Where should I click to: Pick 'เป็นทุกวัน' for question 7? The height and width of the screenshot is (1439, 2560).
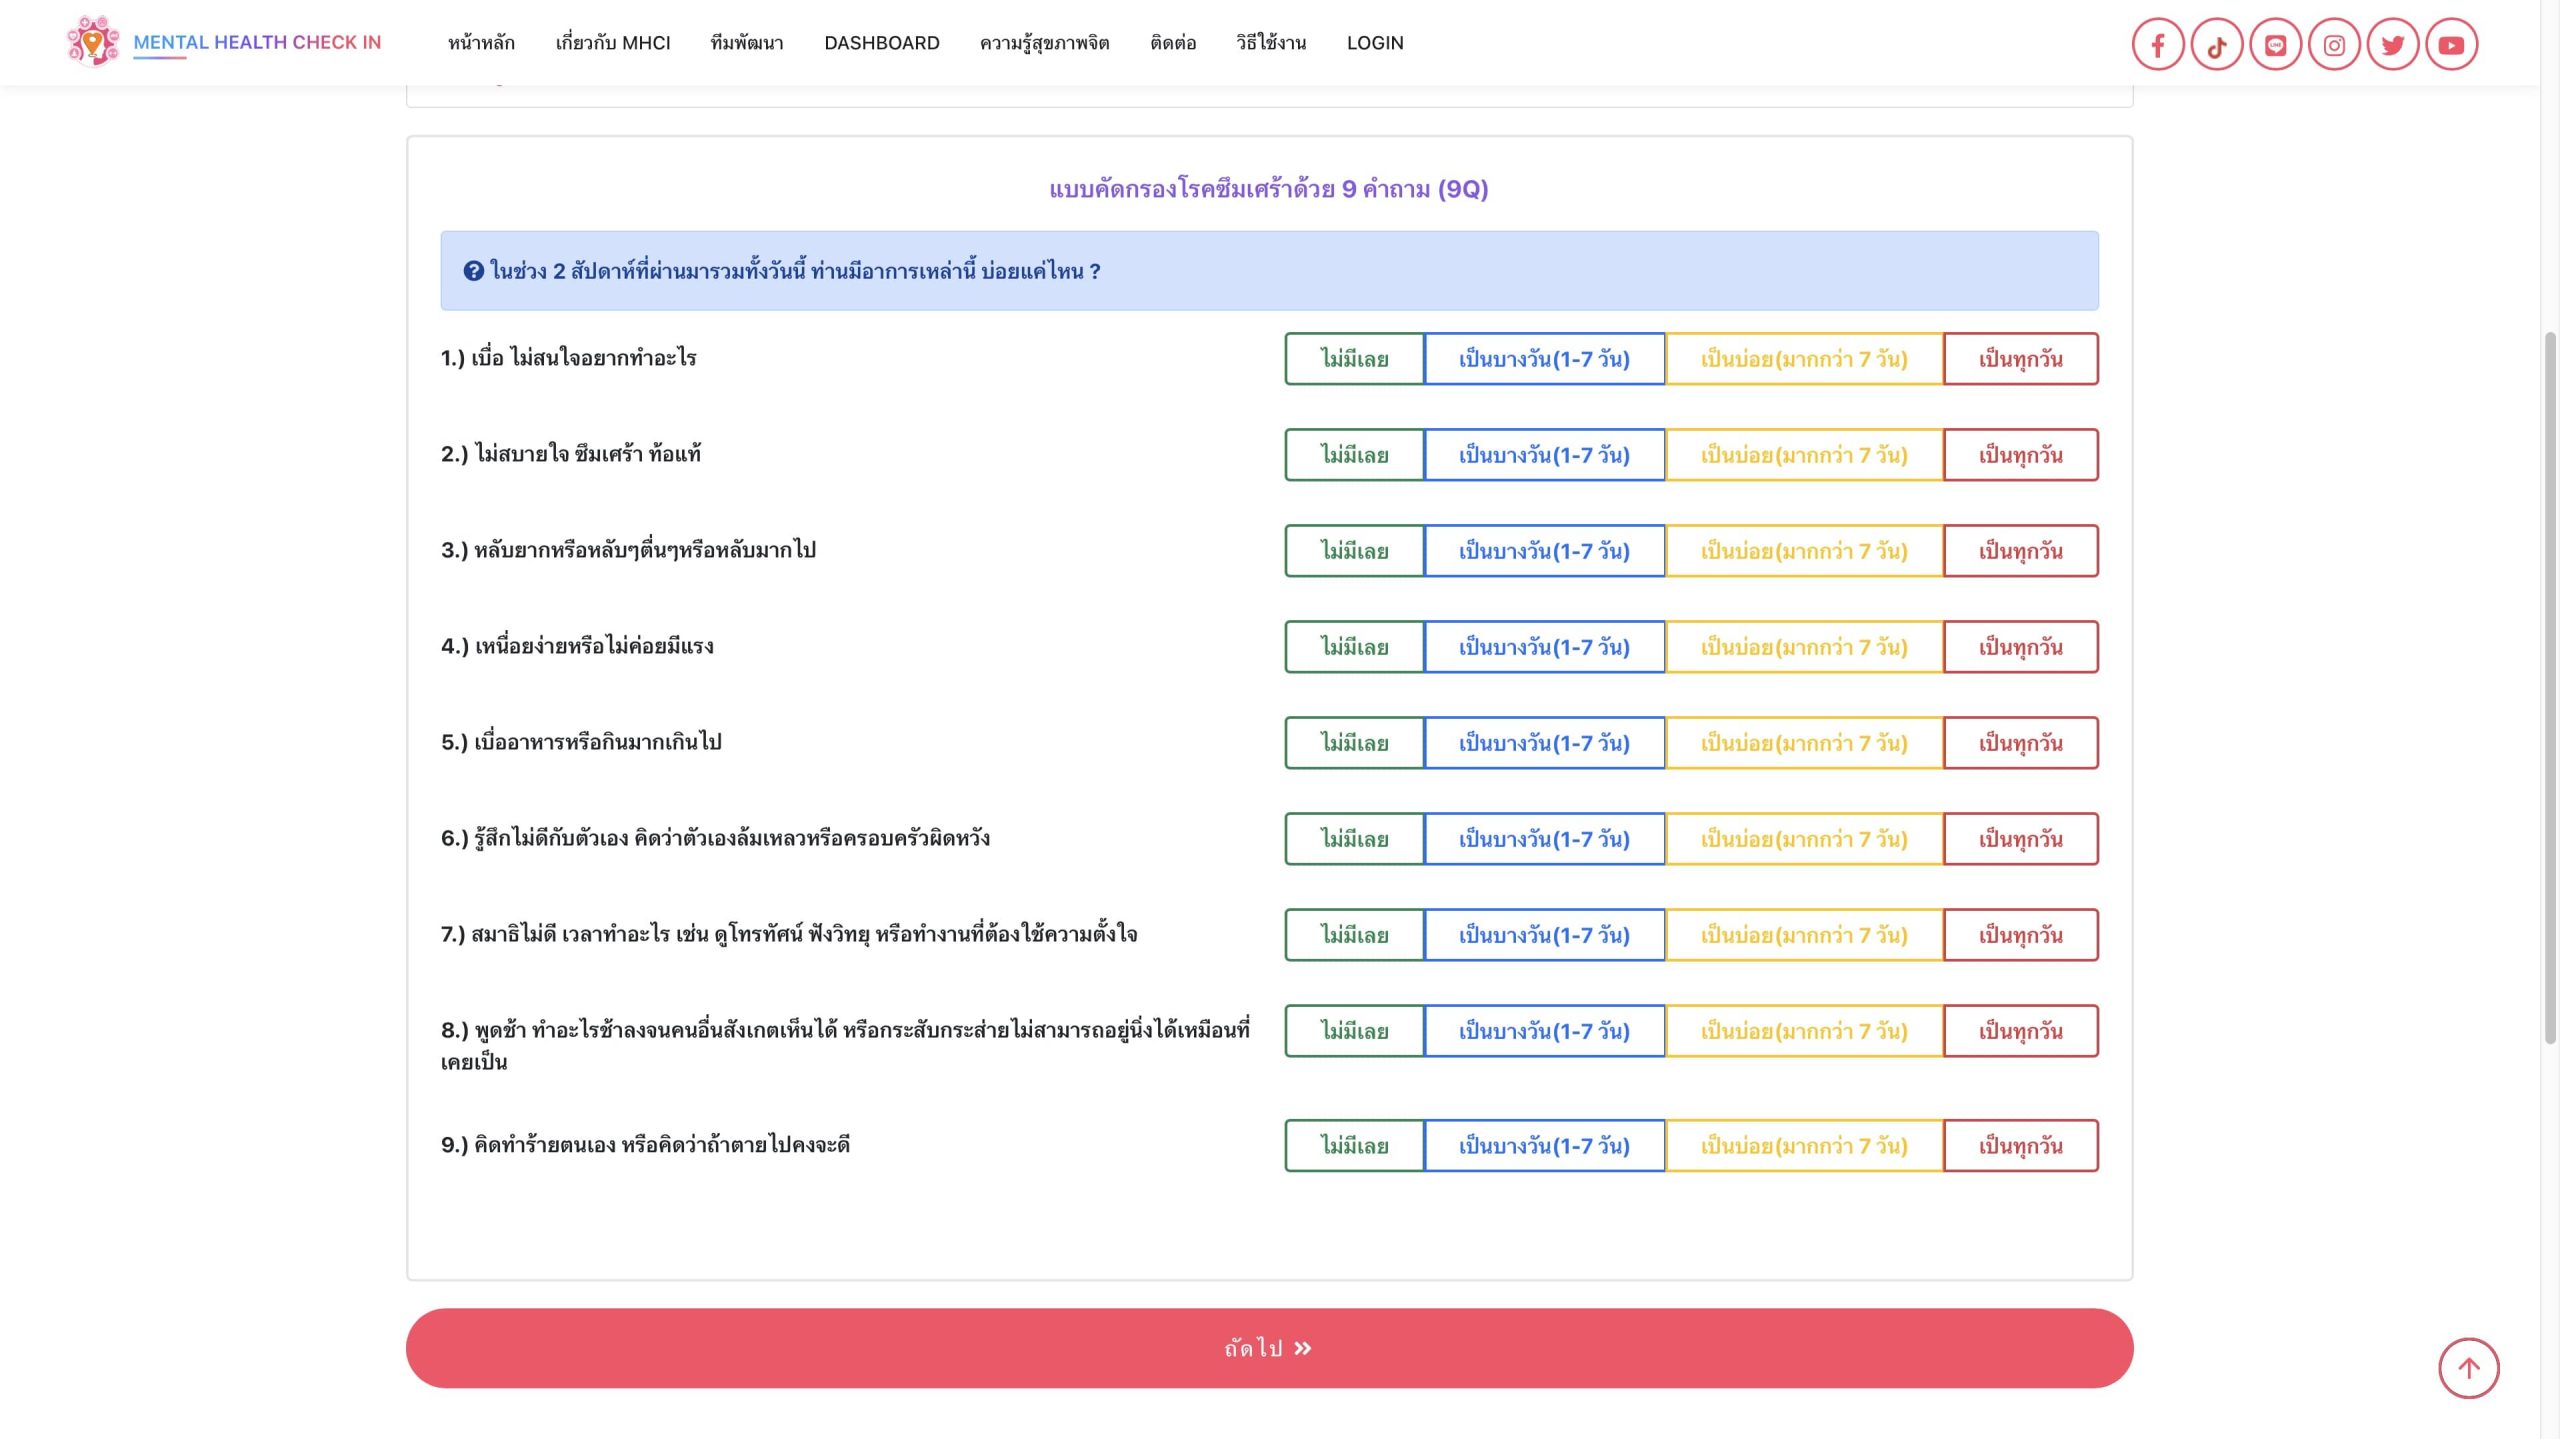pos(2020,935)
